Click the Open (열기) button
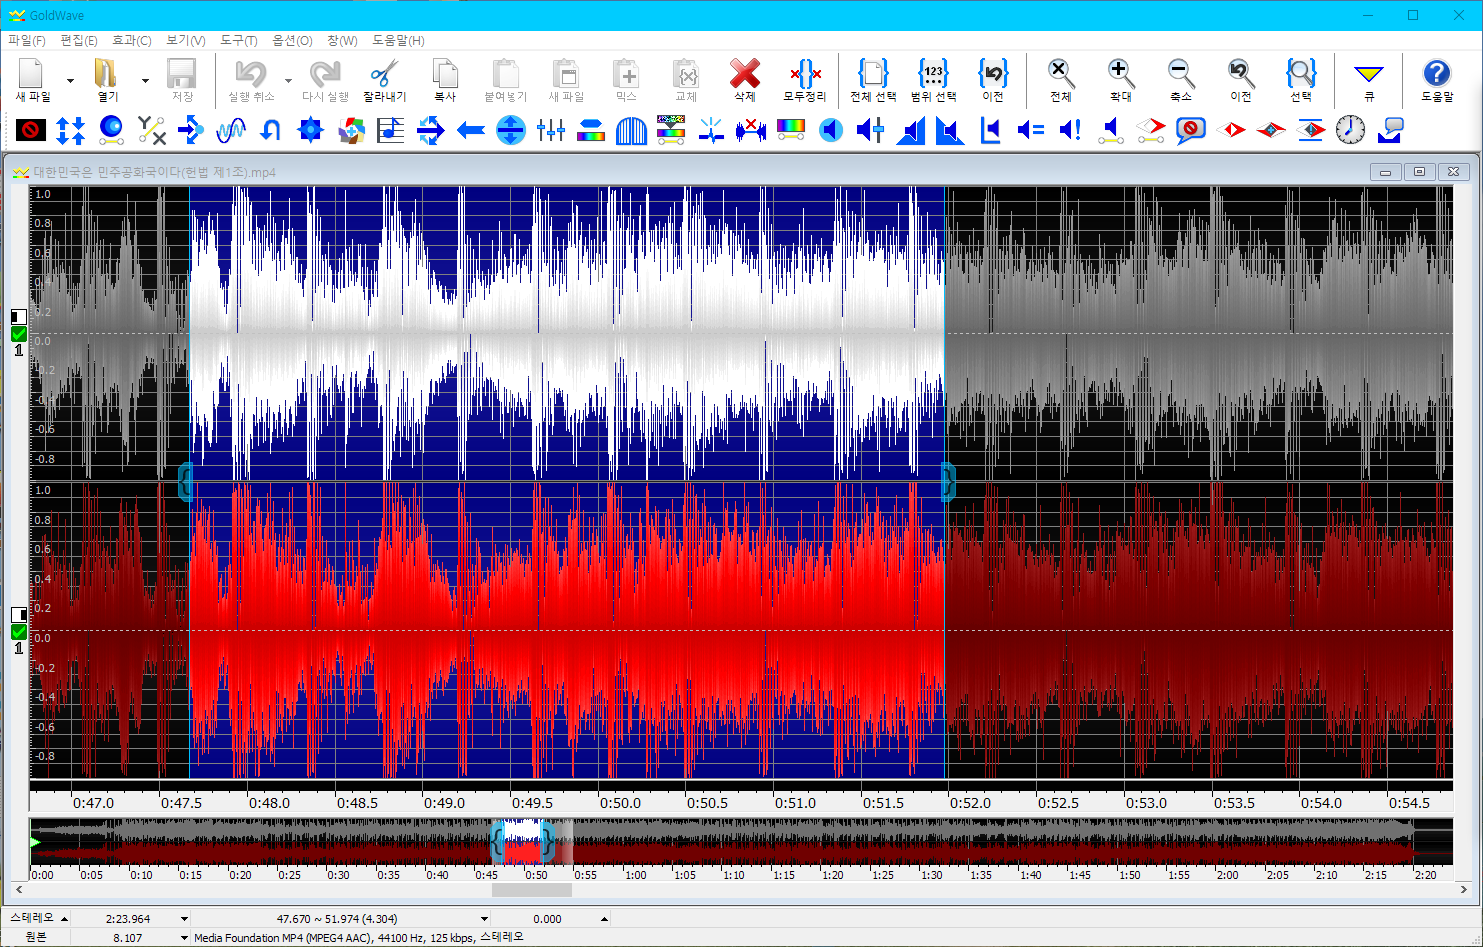The width and height of the screenshot is (1483, 947). pos(107,80)
